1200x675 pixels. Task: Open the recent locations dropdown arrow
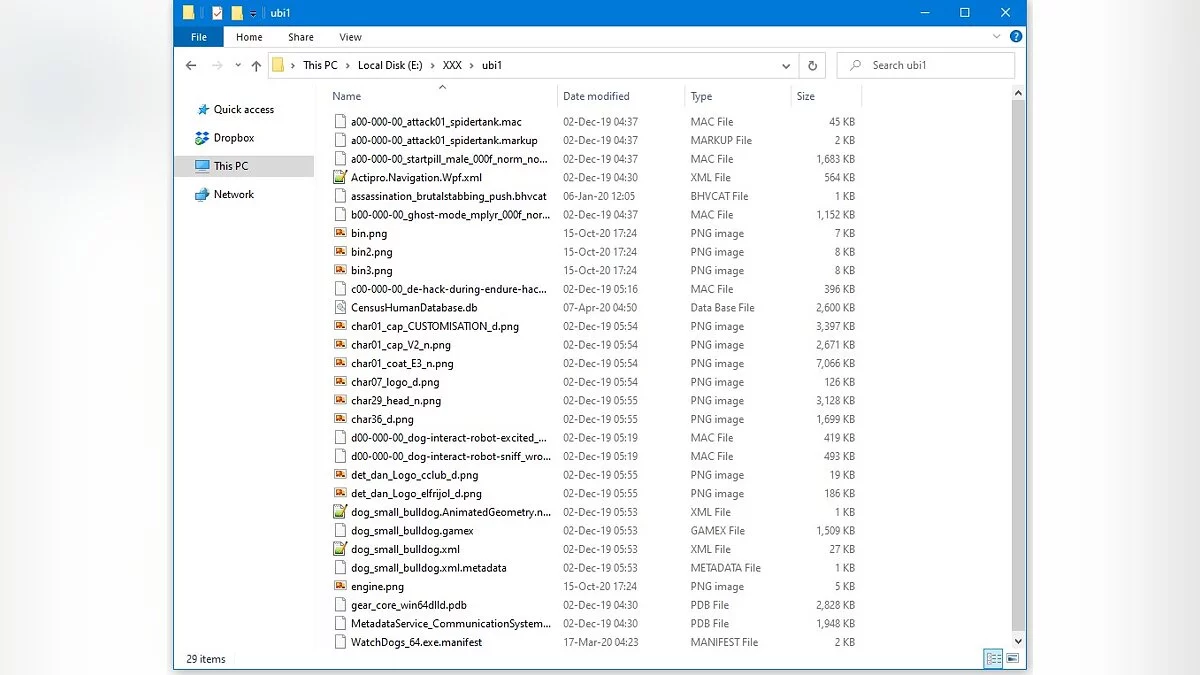[238, 66]
